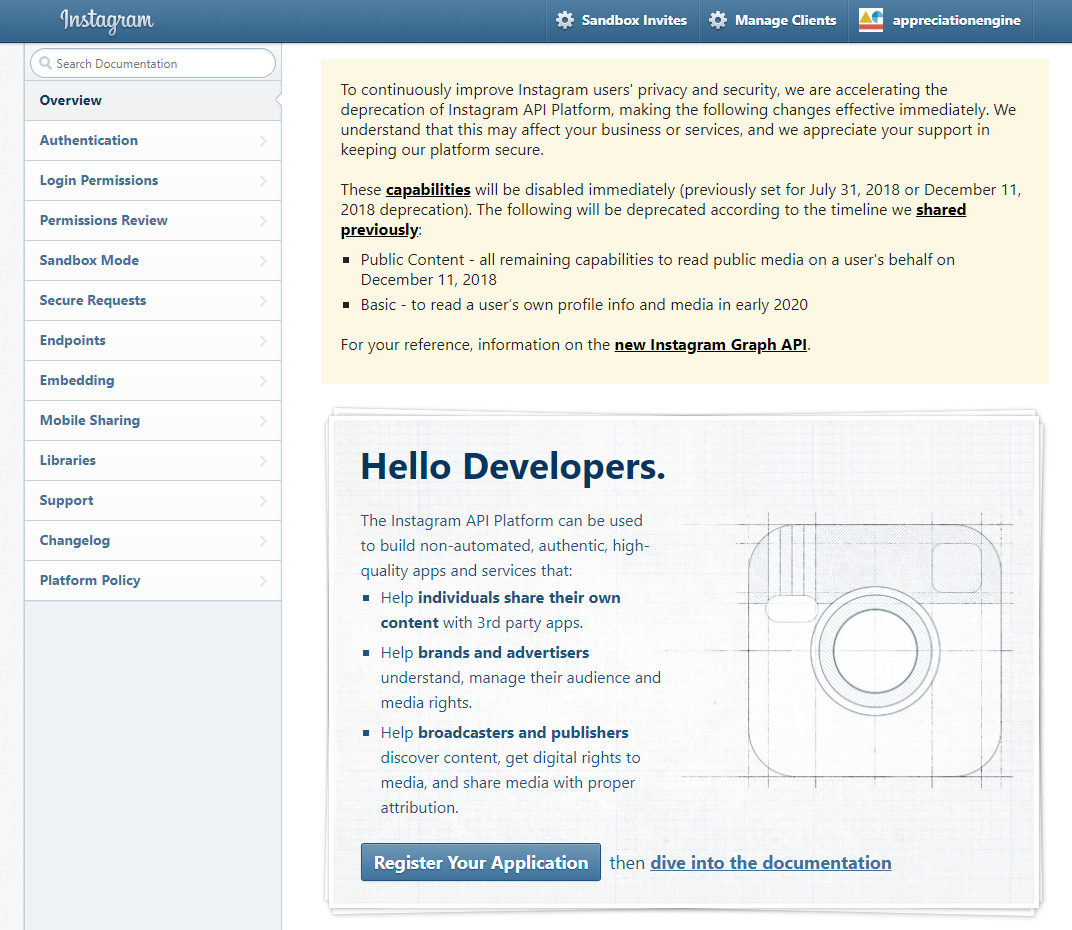Follow dive into the documentation link

pyautogui.click(x=770, y=863)
